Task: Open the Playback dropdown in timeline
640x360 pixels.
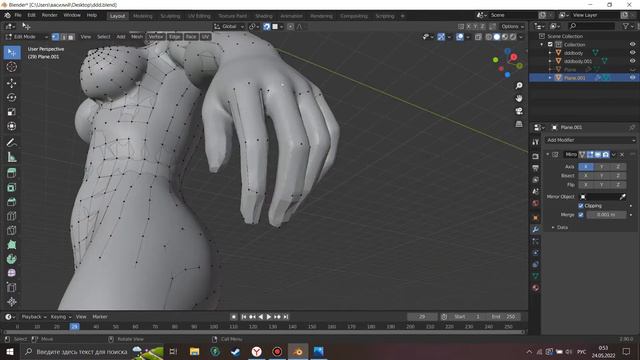Action: tap(33, 317)
